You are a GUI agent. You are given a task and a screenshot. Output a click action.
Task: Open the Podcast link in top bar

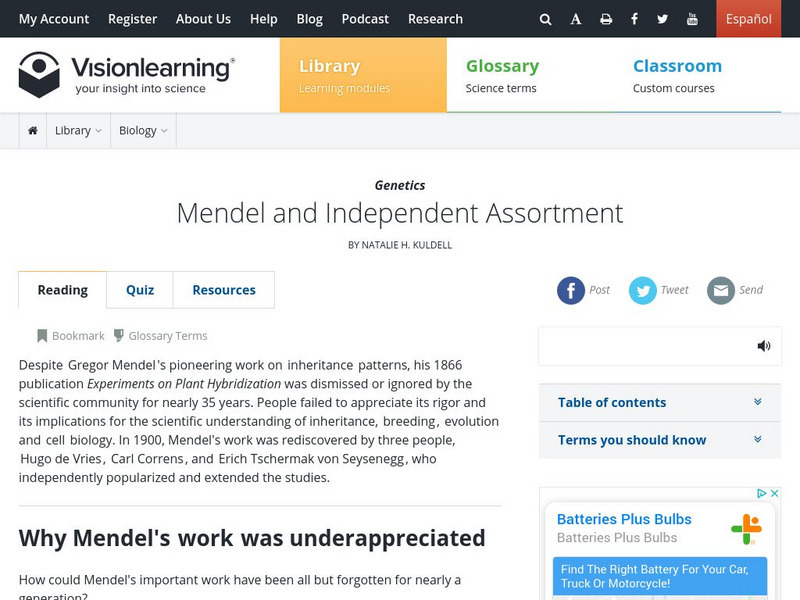pos(366,19)
